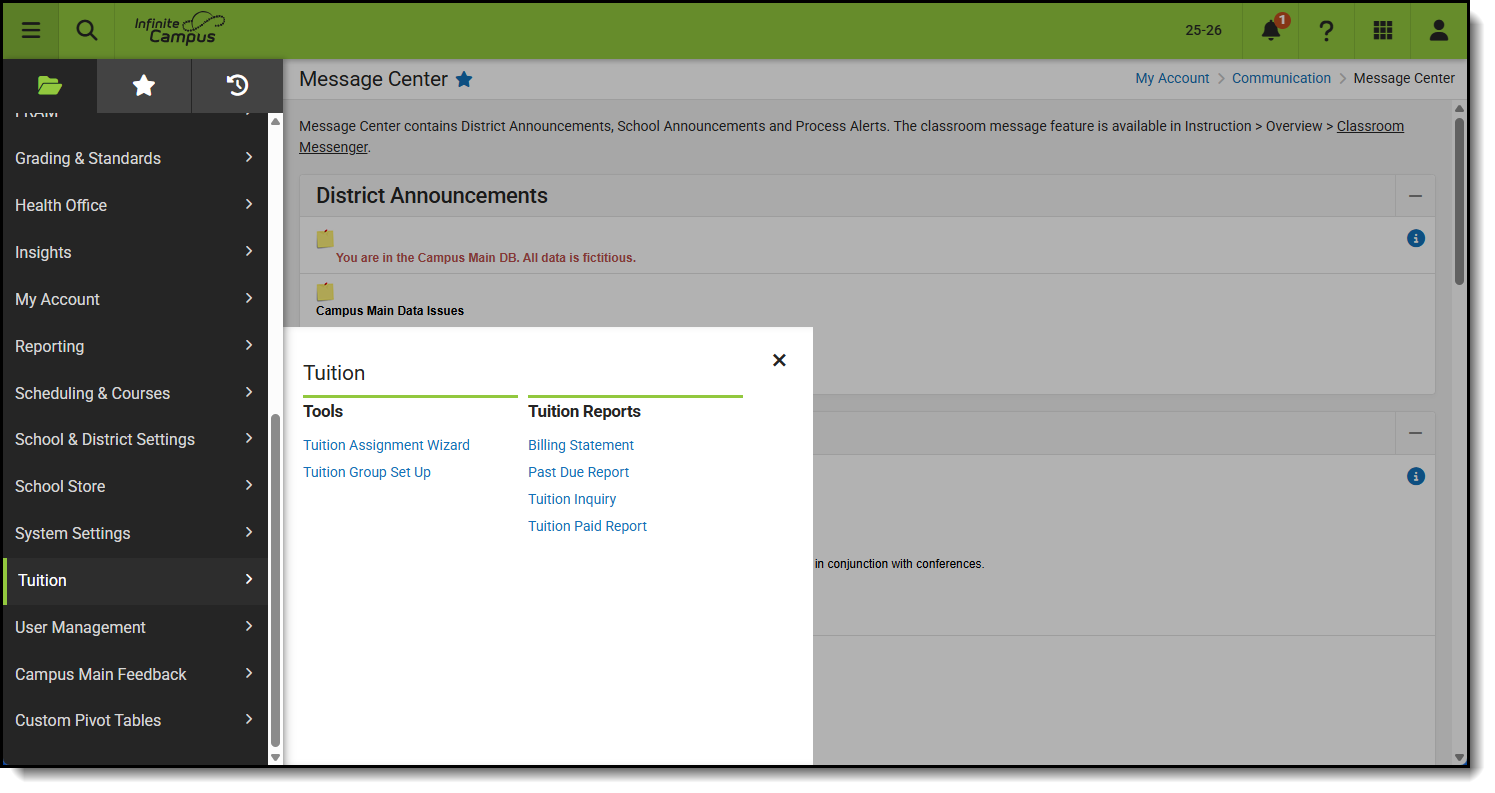Expand the User Management chevron
This screenshot has height=793, width=1495.
click(x=249, y=626)
